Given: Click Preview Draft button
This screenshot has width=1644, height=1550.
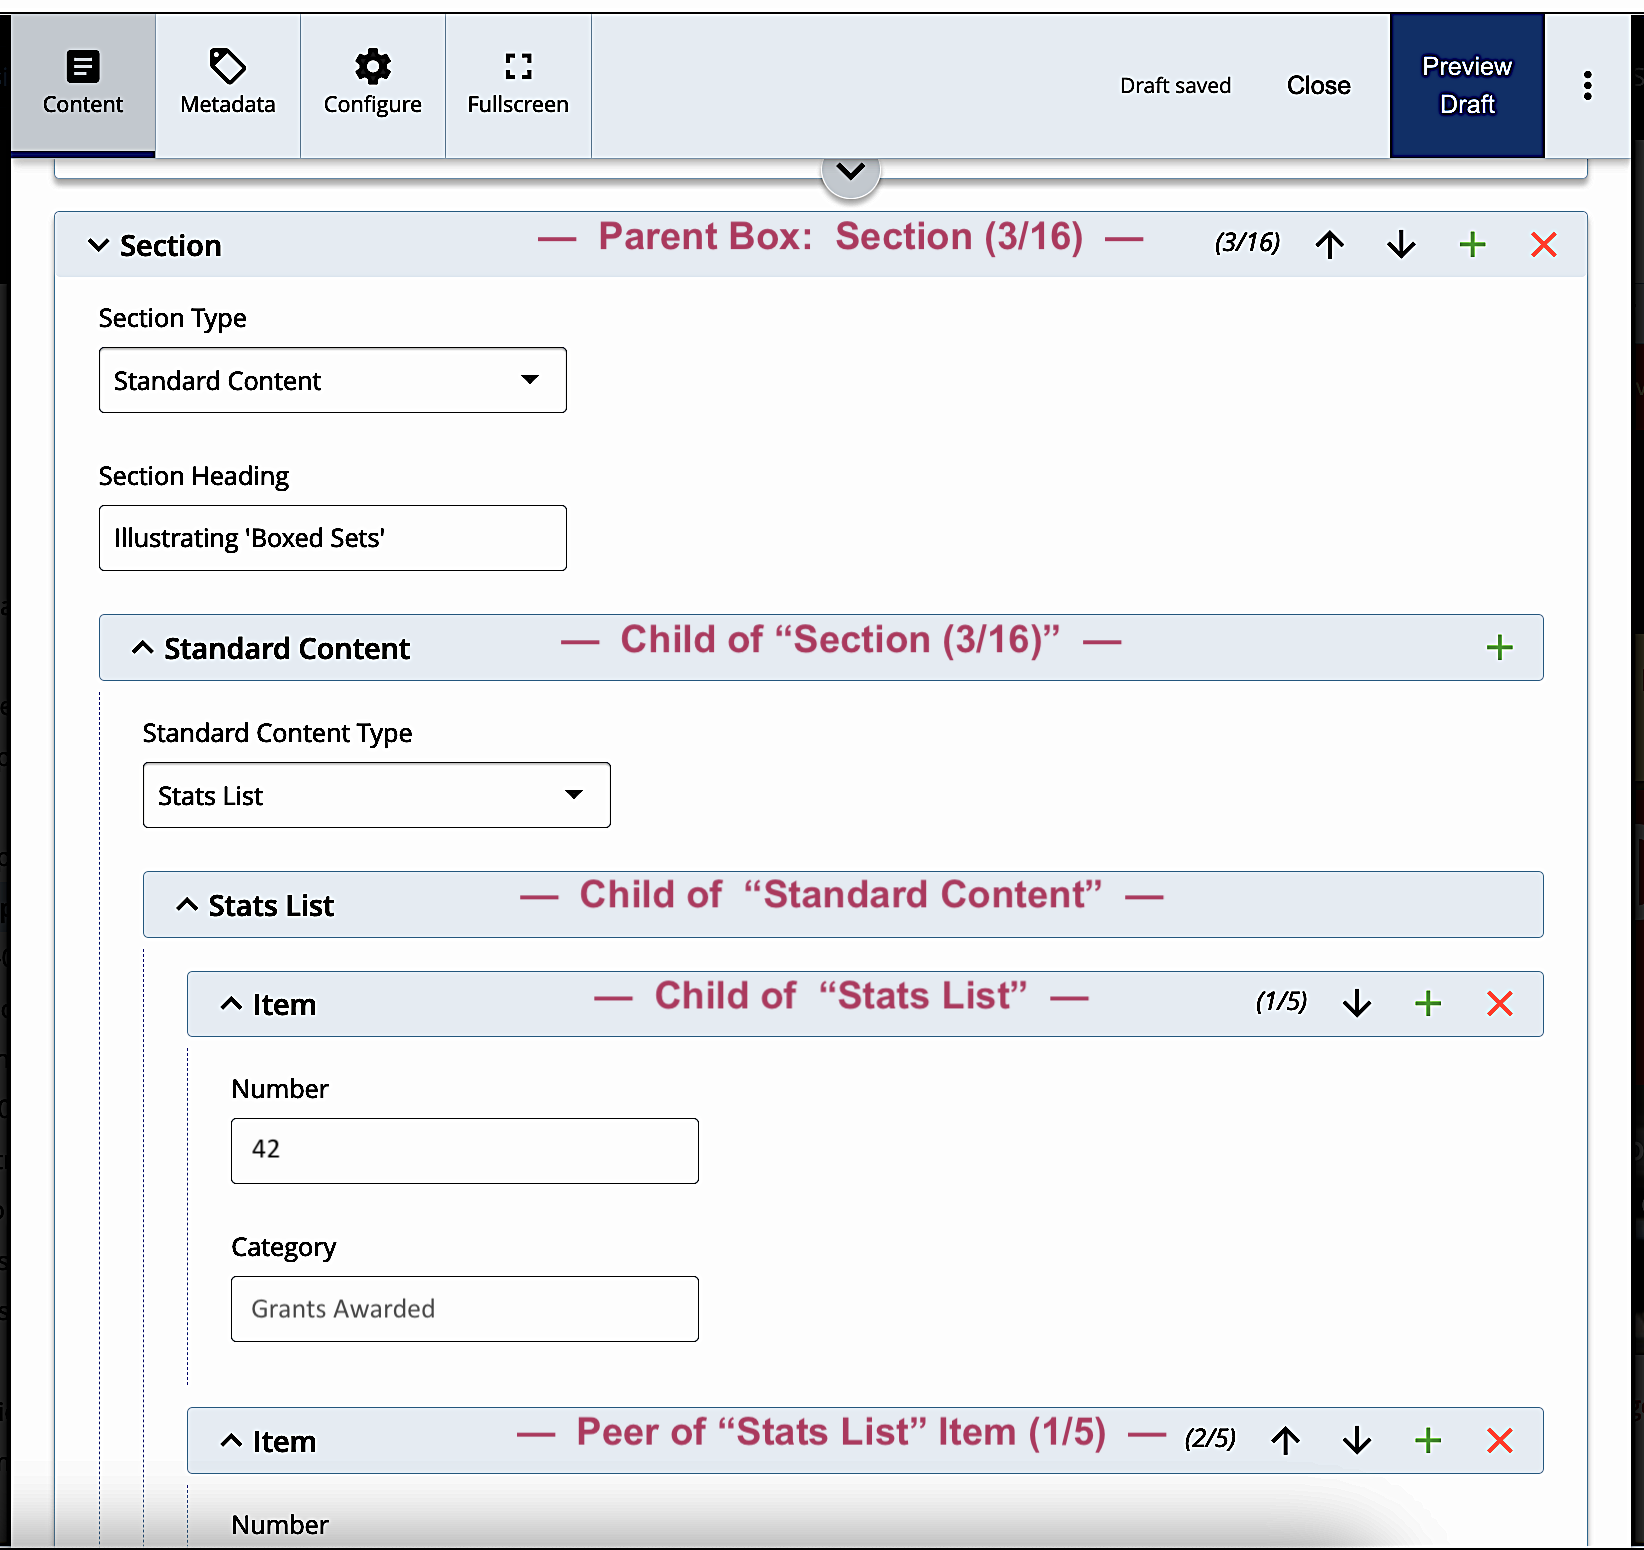Looking at the screenshot, I should [1467, 85].
